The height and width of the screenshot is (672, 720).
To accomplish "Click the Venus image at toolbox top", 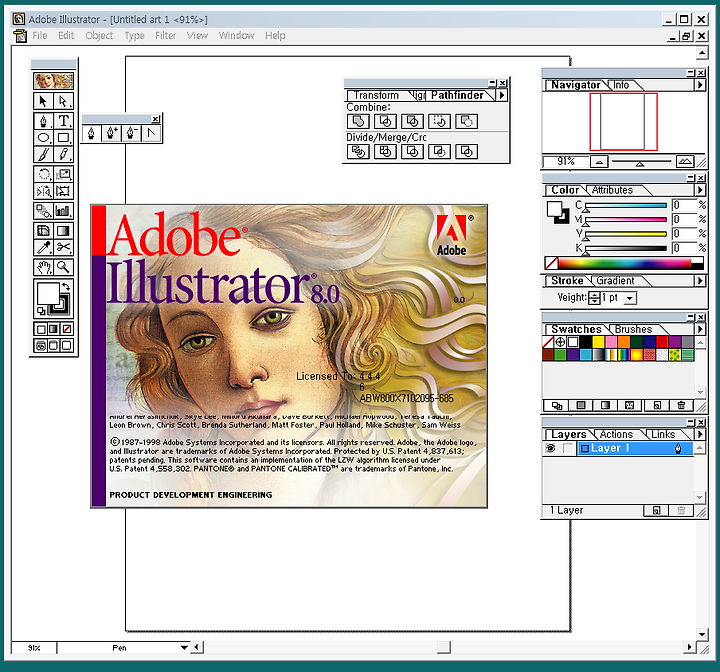I will click(53, 81).
